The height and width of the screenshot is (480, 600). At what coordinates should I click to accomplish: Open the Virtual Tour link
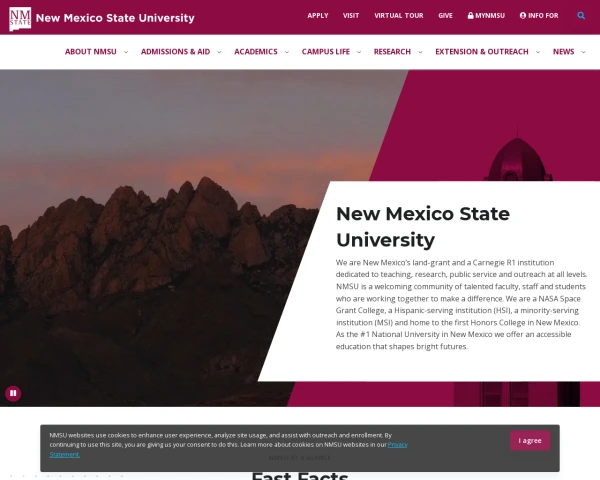pyautogui.click(x=399, y=16)
